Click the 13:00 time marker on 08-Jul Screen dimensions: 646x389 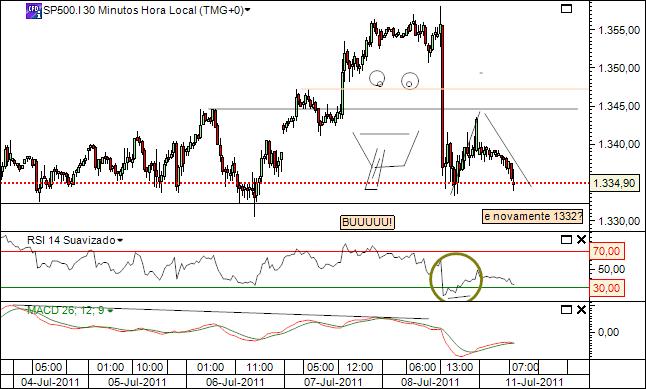click(x=460, y=367)
